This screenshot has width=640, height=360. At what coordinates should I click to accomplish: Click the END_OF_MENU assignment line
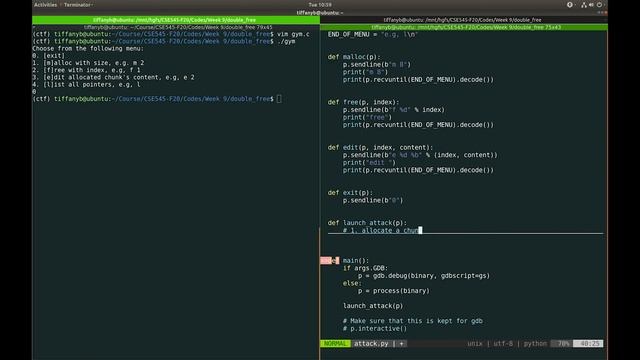tap(373, 34)
